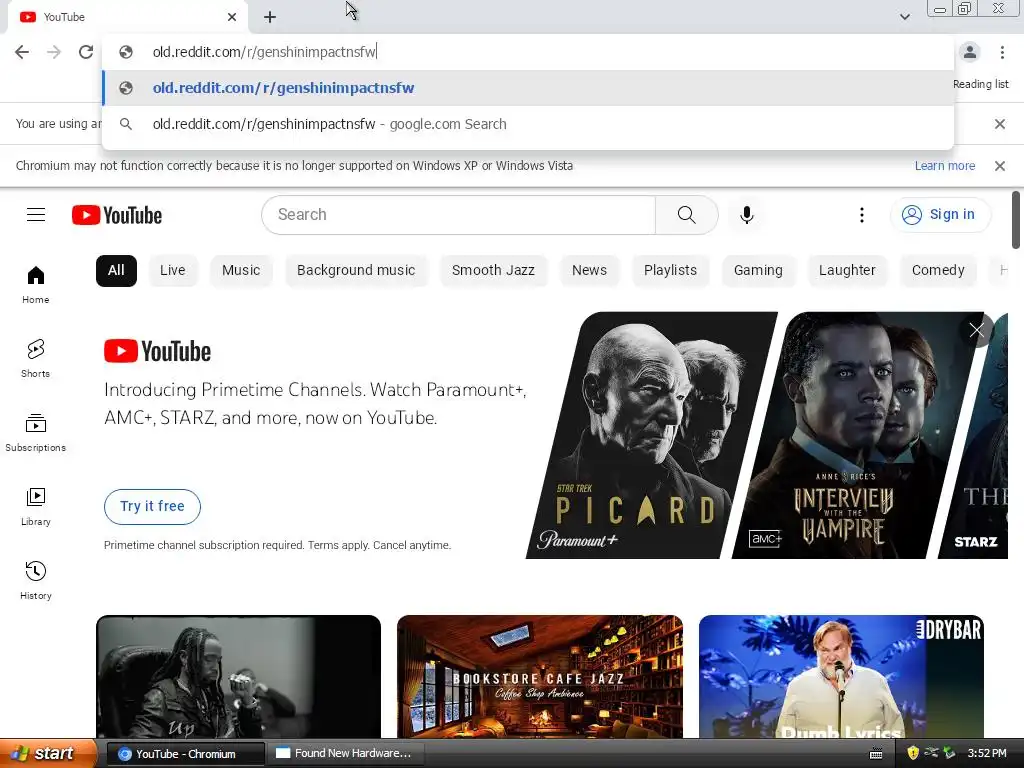
Task: Dismiss the Windows XP support warning bar
Action: point(999,166)
